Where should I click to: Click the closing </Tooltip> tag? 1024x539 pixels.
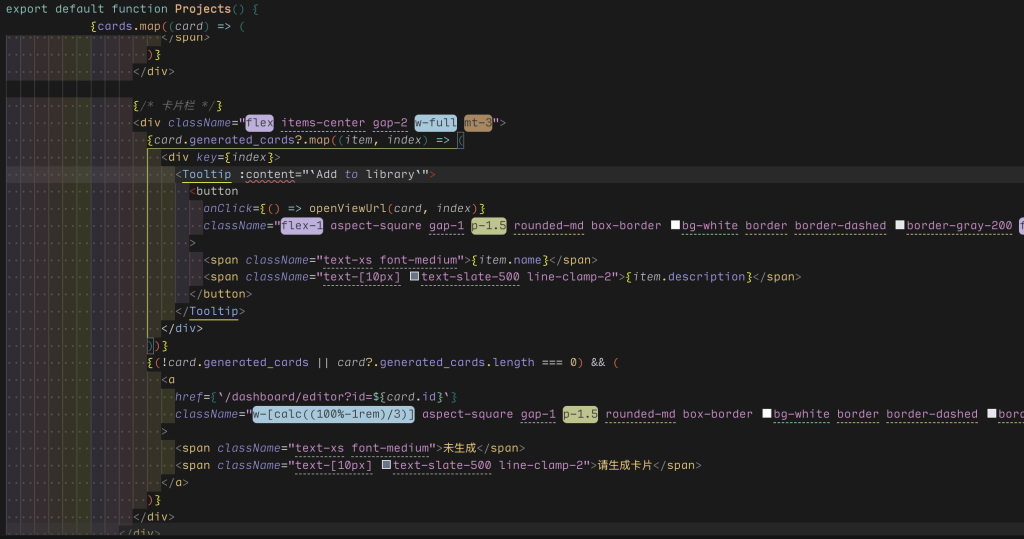(213, 311)
